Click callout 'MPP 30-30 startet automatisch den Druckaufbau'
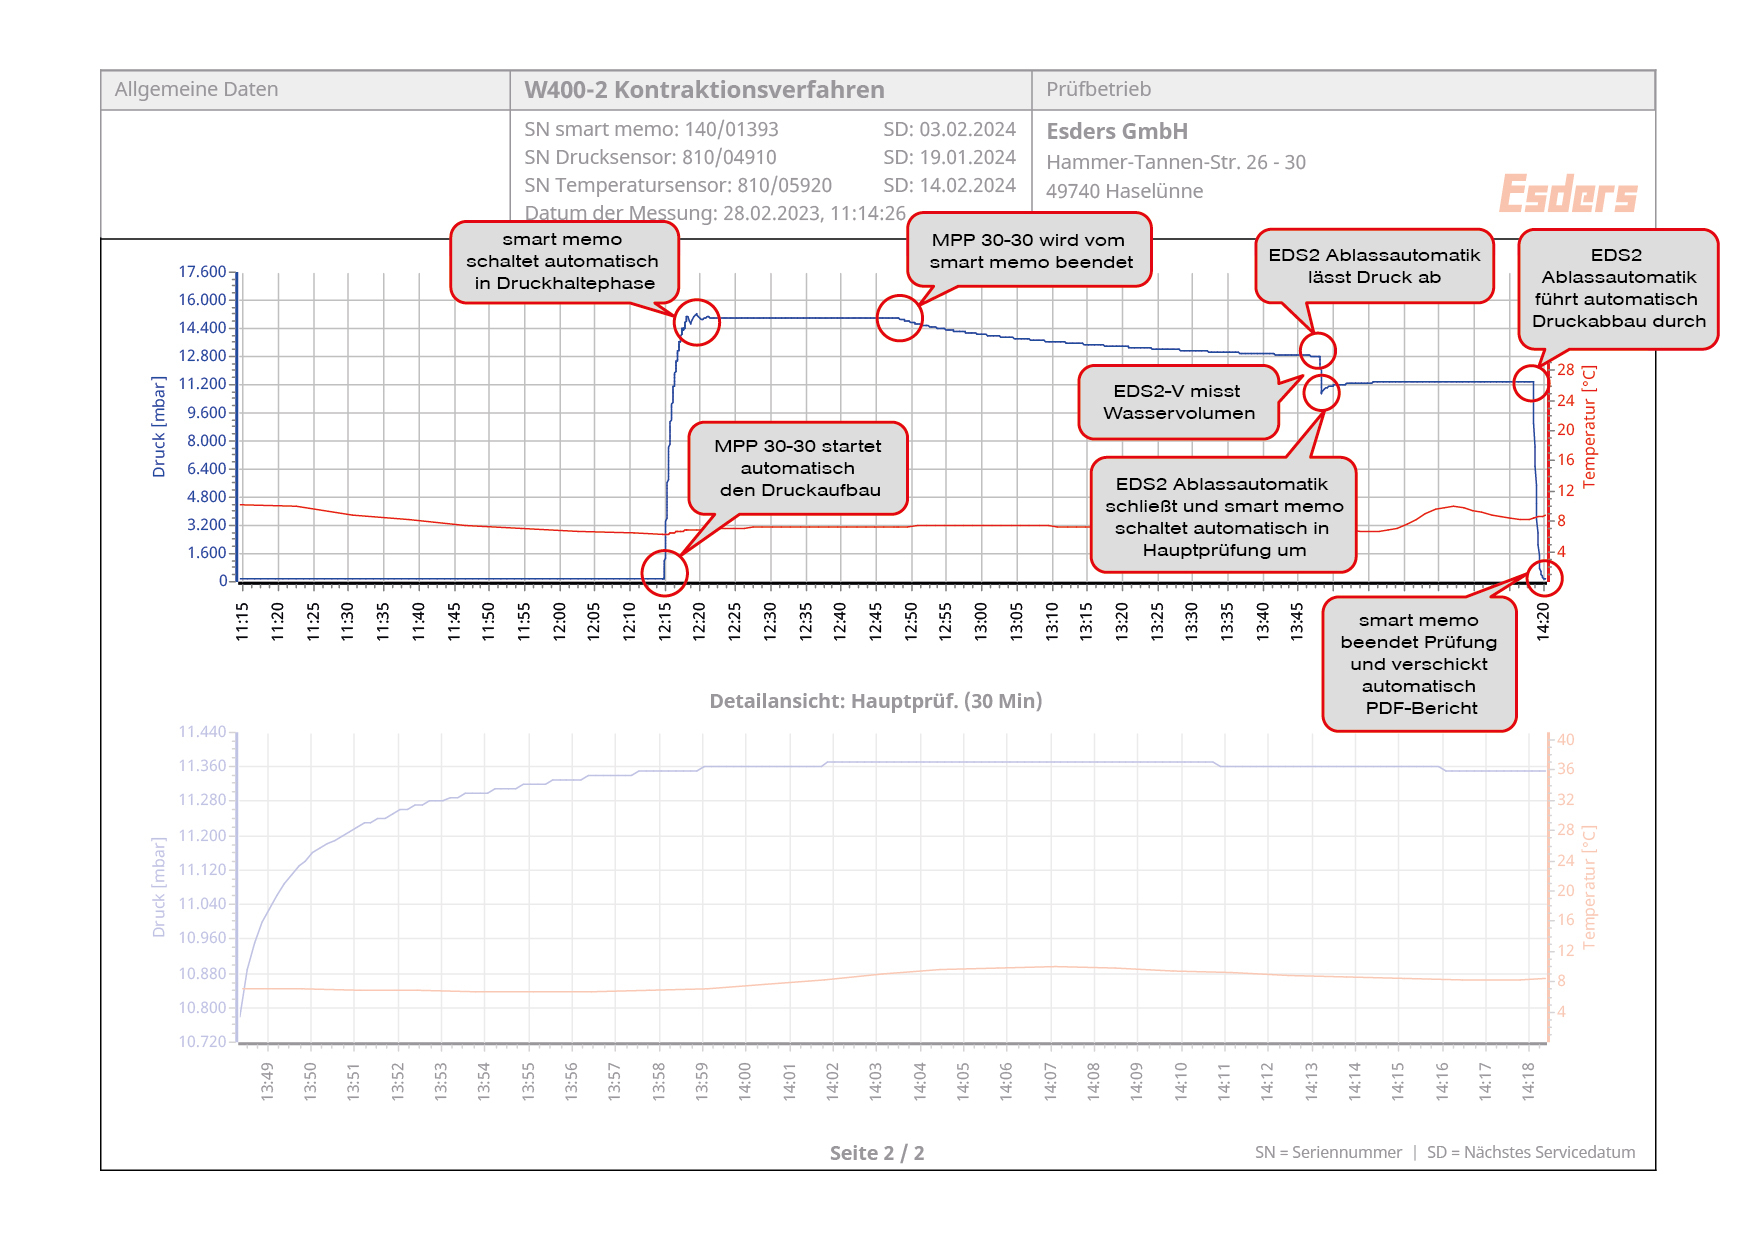Viewport: 1754px width, 1241px height. (x=798, y=468)
